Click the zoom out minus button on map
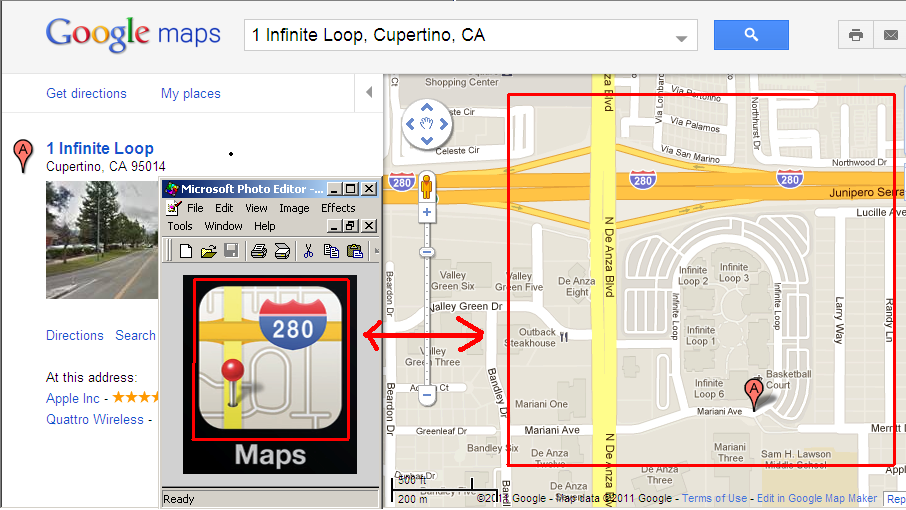This screenshot has height=510, width=906. [426, 396]
